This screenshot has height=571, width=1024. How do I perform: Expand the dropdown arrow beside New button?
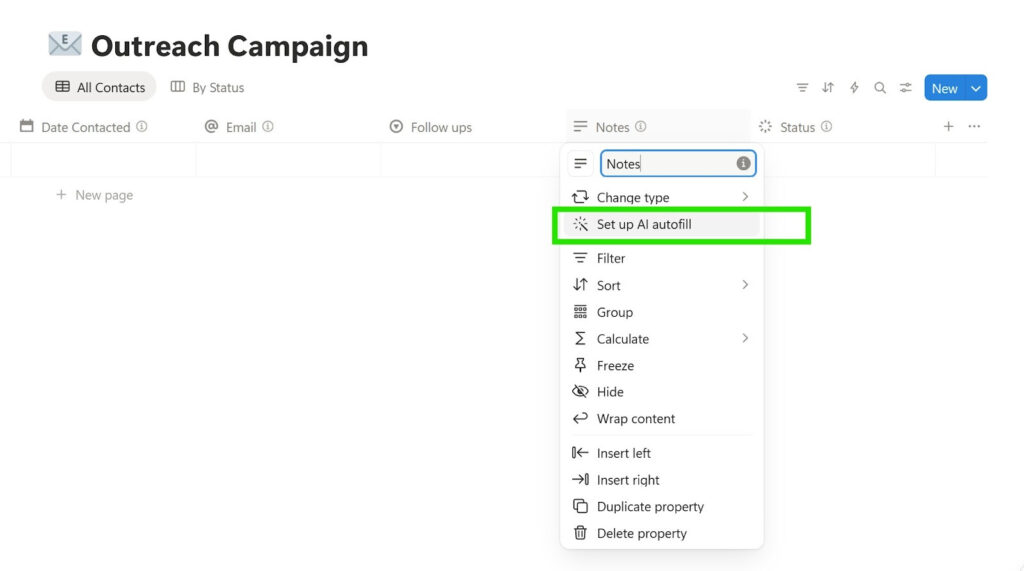976,88
